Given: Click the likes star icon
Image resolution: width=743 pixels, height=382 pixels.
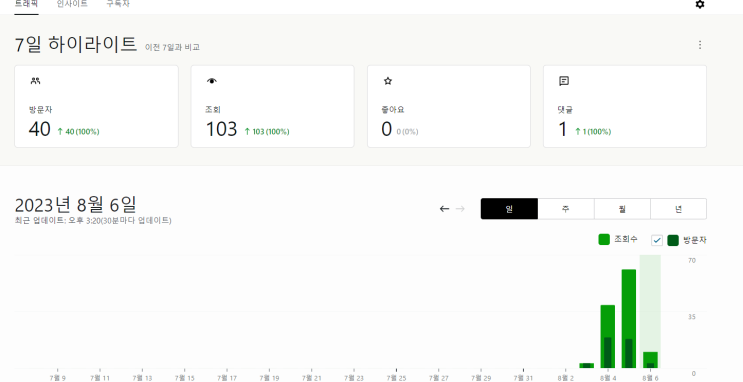Looking at the screenshot, I should 388,81.
